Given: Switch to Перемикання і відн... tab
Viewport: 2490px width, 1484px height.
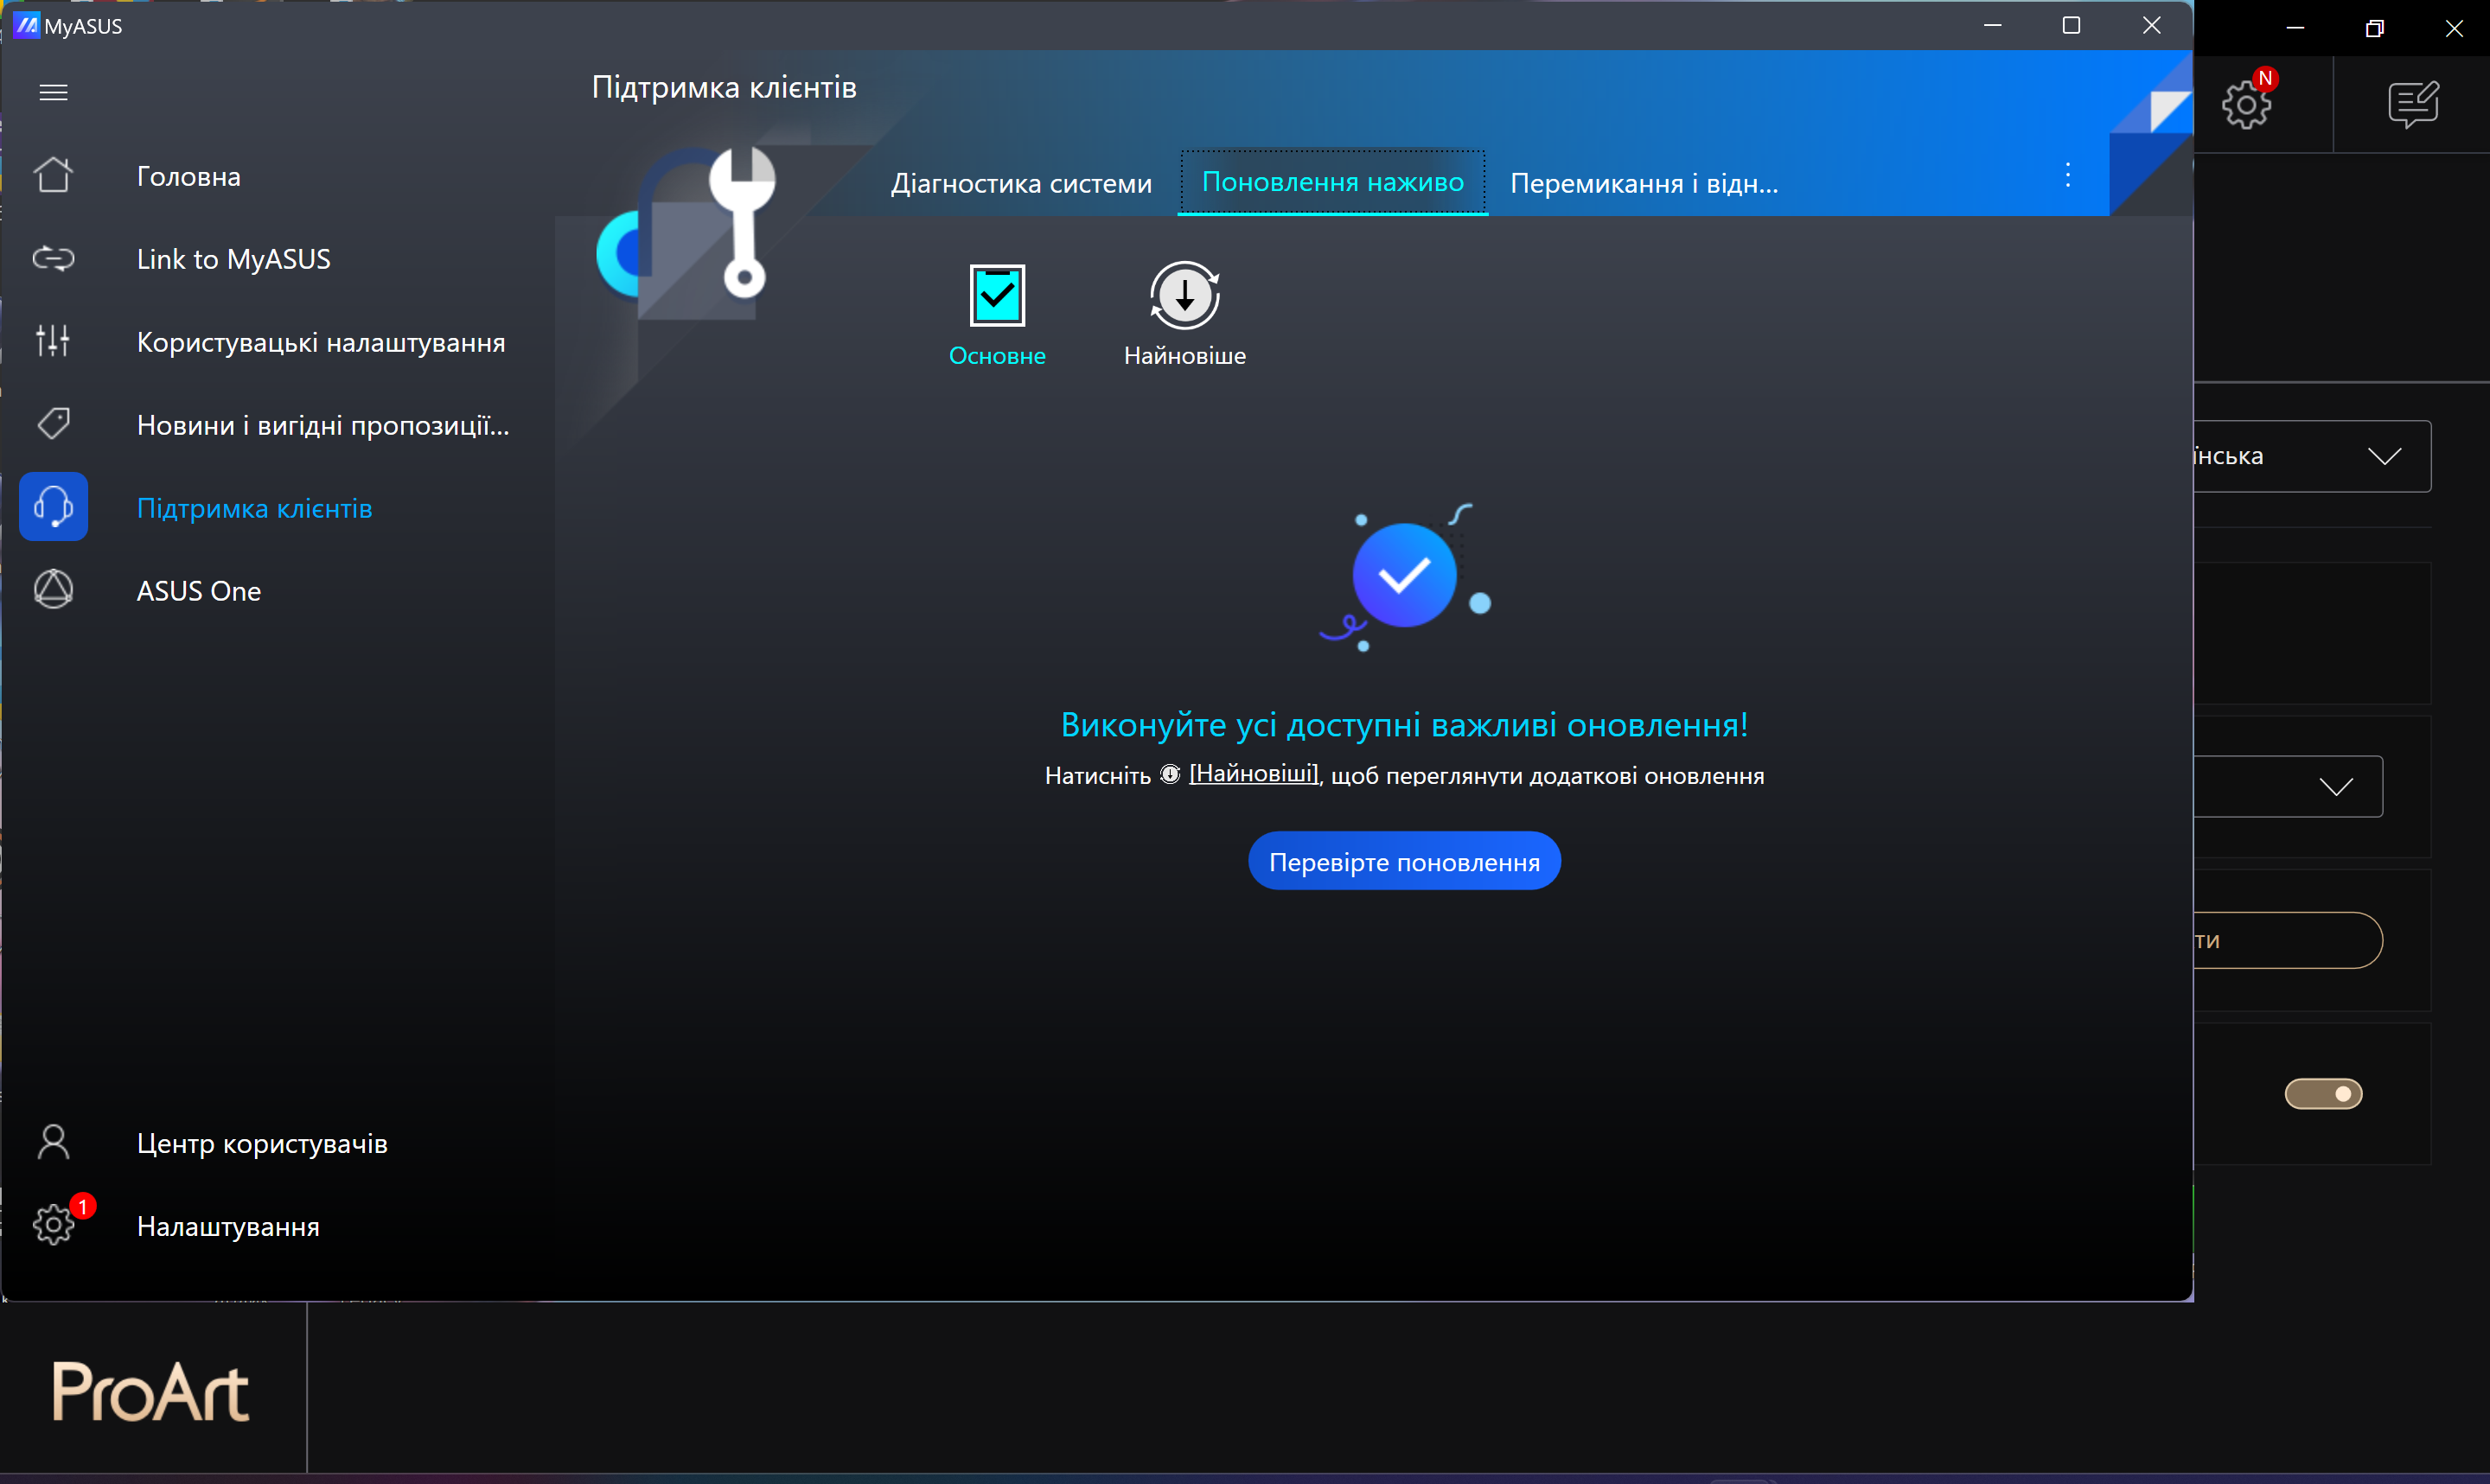Looking at the screenshot, I should [1643, 184].
